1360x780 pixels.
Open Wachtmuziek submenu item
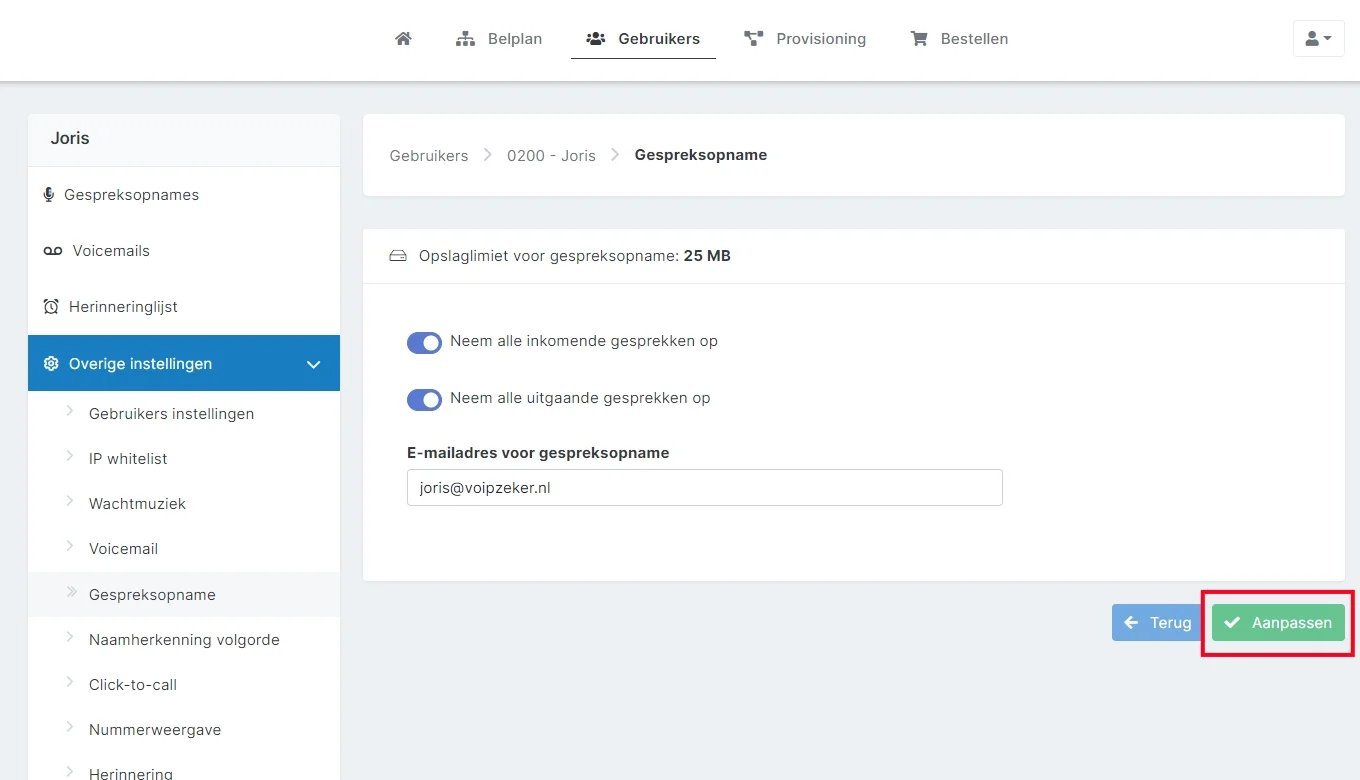[x=137, y=504]
